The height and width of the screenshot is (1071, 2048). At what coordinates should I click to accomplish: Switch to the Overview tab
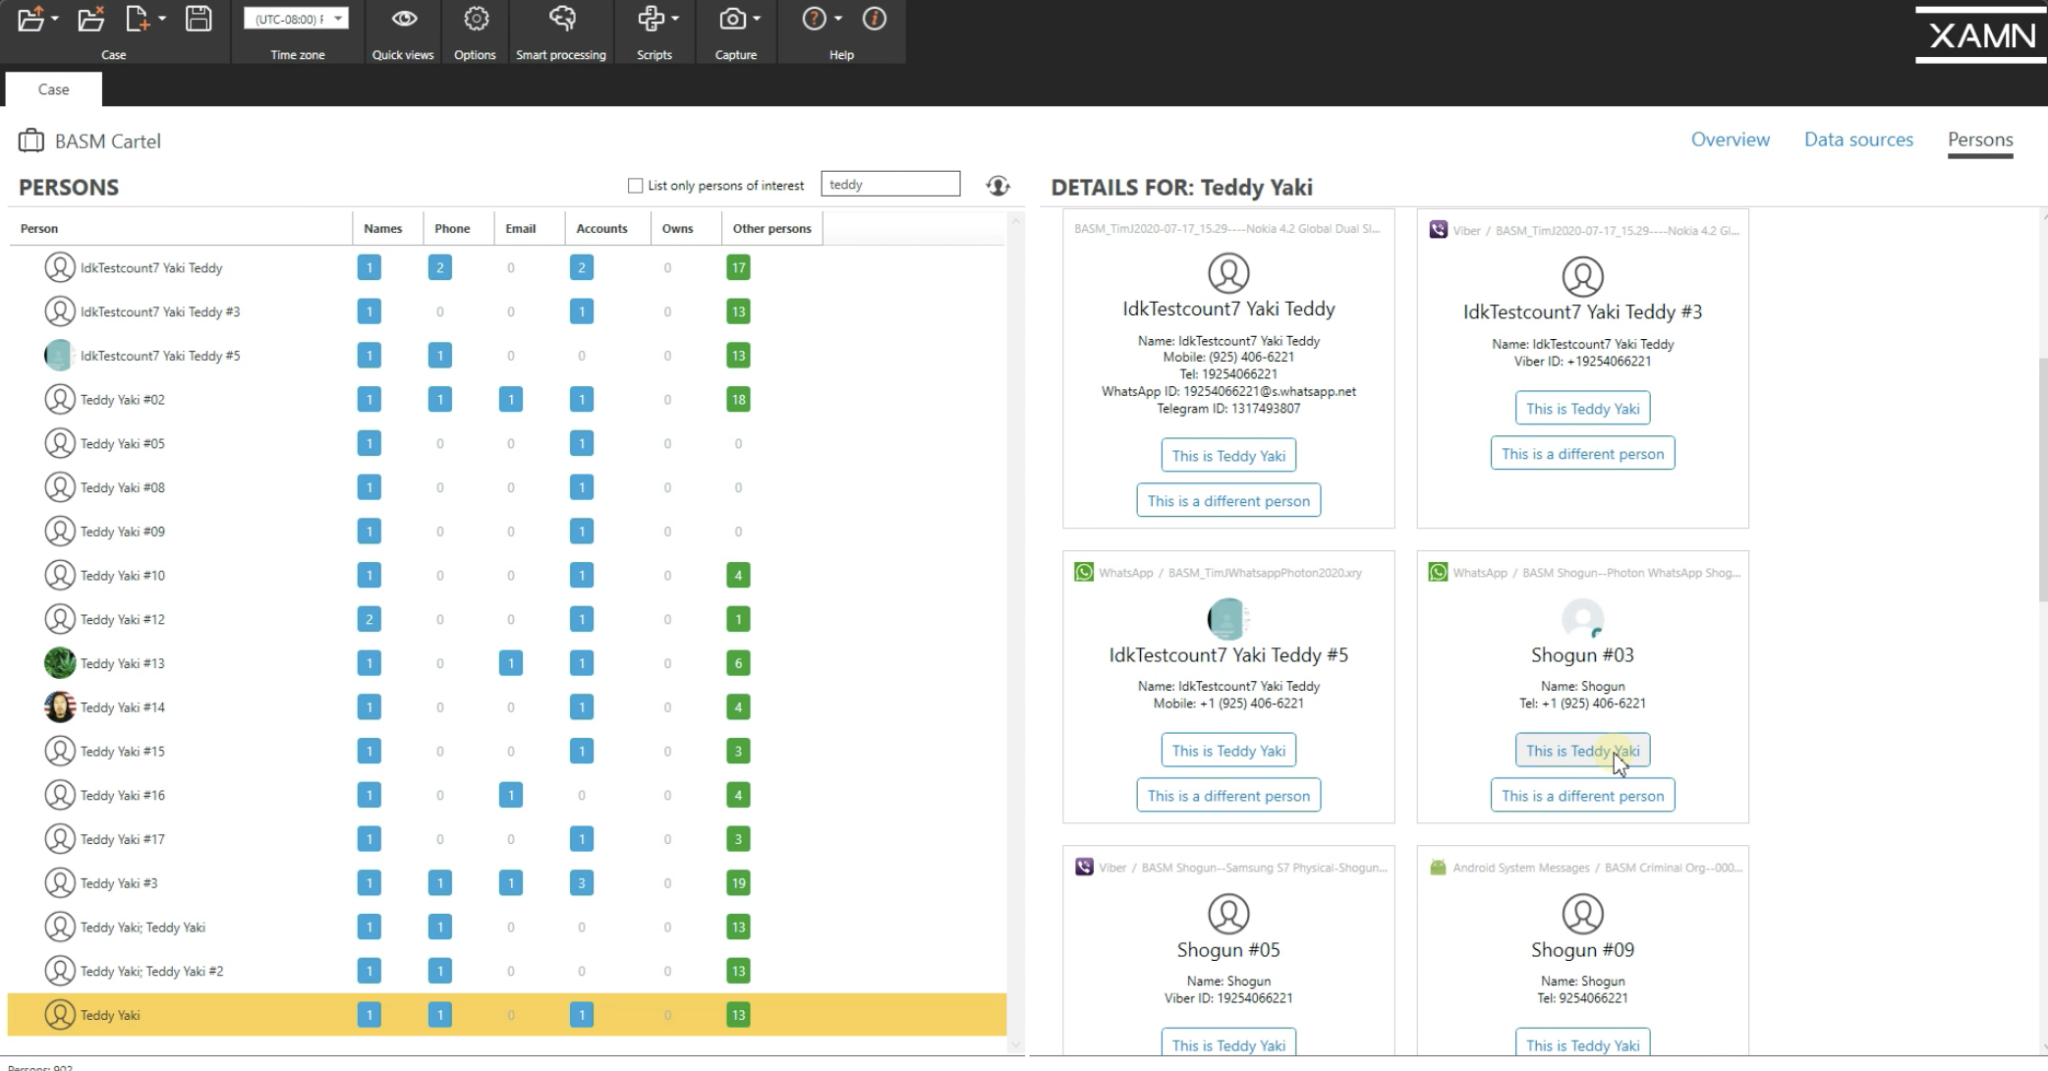click(1729, 140)
